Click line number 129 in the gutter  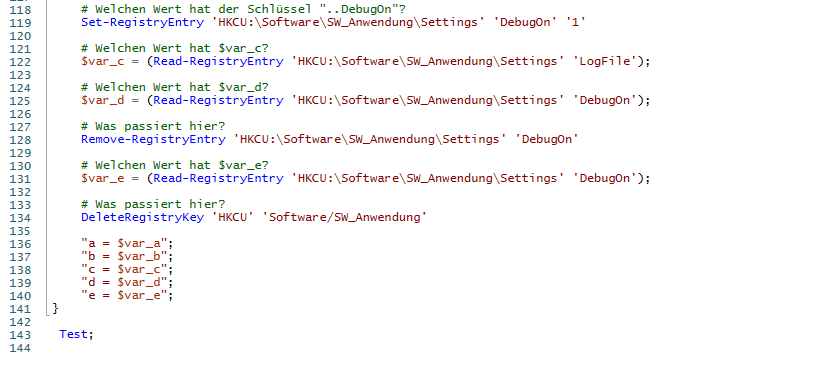(21, 152)
